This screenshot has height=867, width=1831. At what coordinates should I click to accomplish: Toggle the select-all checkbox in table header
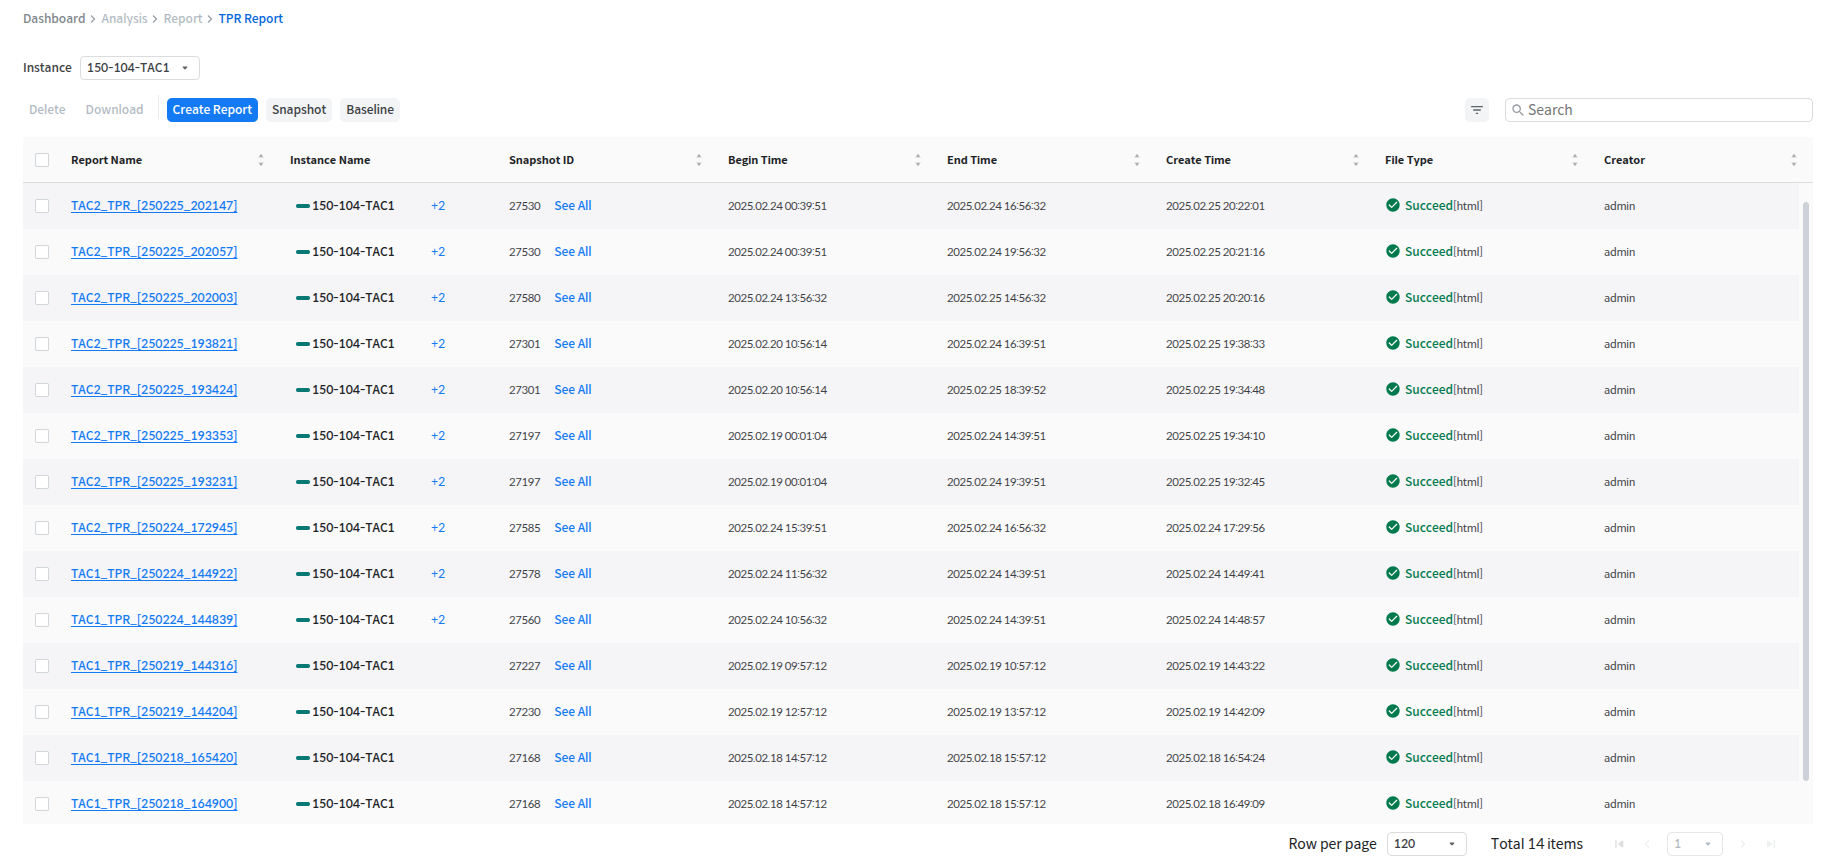point(42,160)
